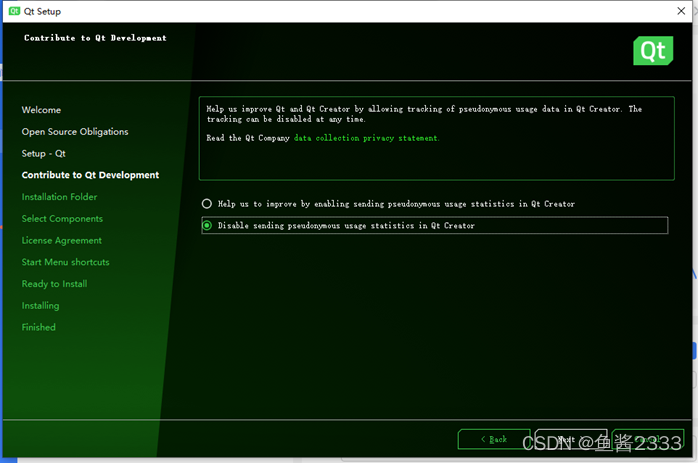The image size is (698, 463).
Task: Select the enable usage statistics radio button
Action: coord(207,204)
